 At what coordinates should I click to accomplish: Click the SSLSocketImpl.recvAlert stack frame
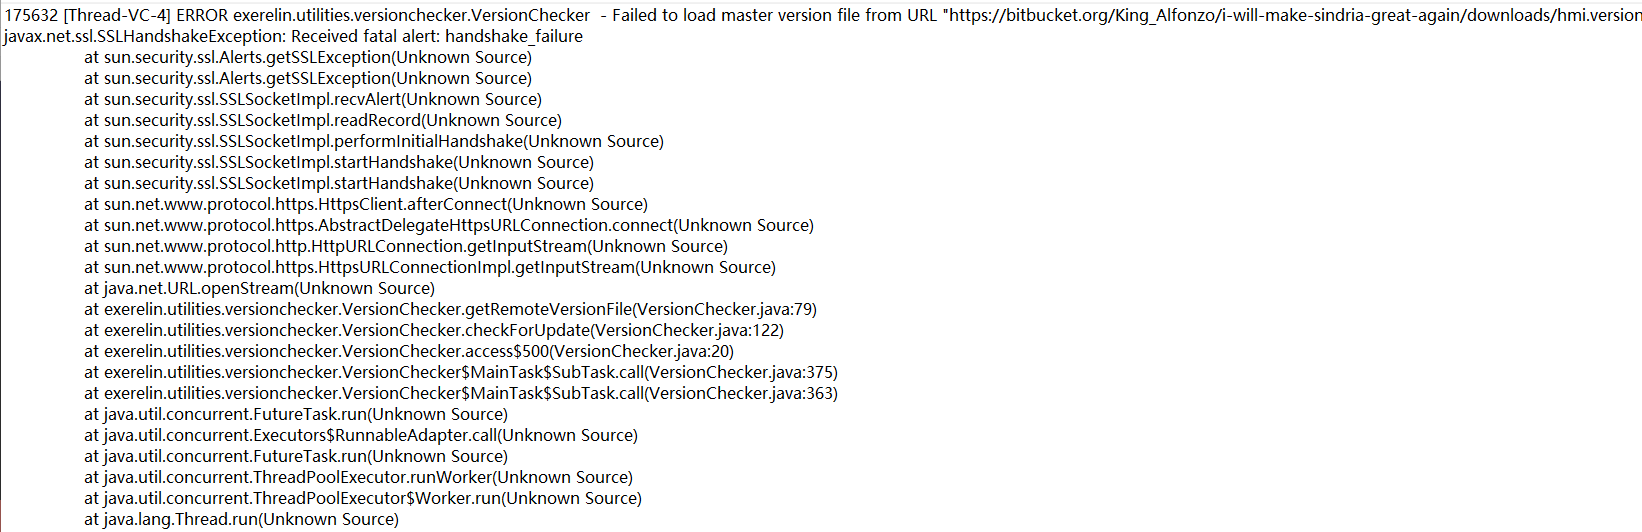click(313, 99)
